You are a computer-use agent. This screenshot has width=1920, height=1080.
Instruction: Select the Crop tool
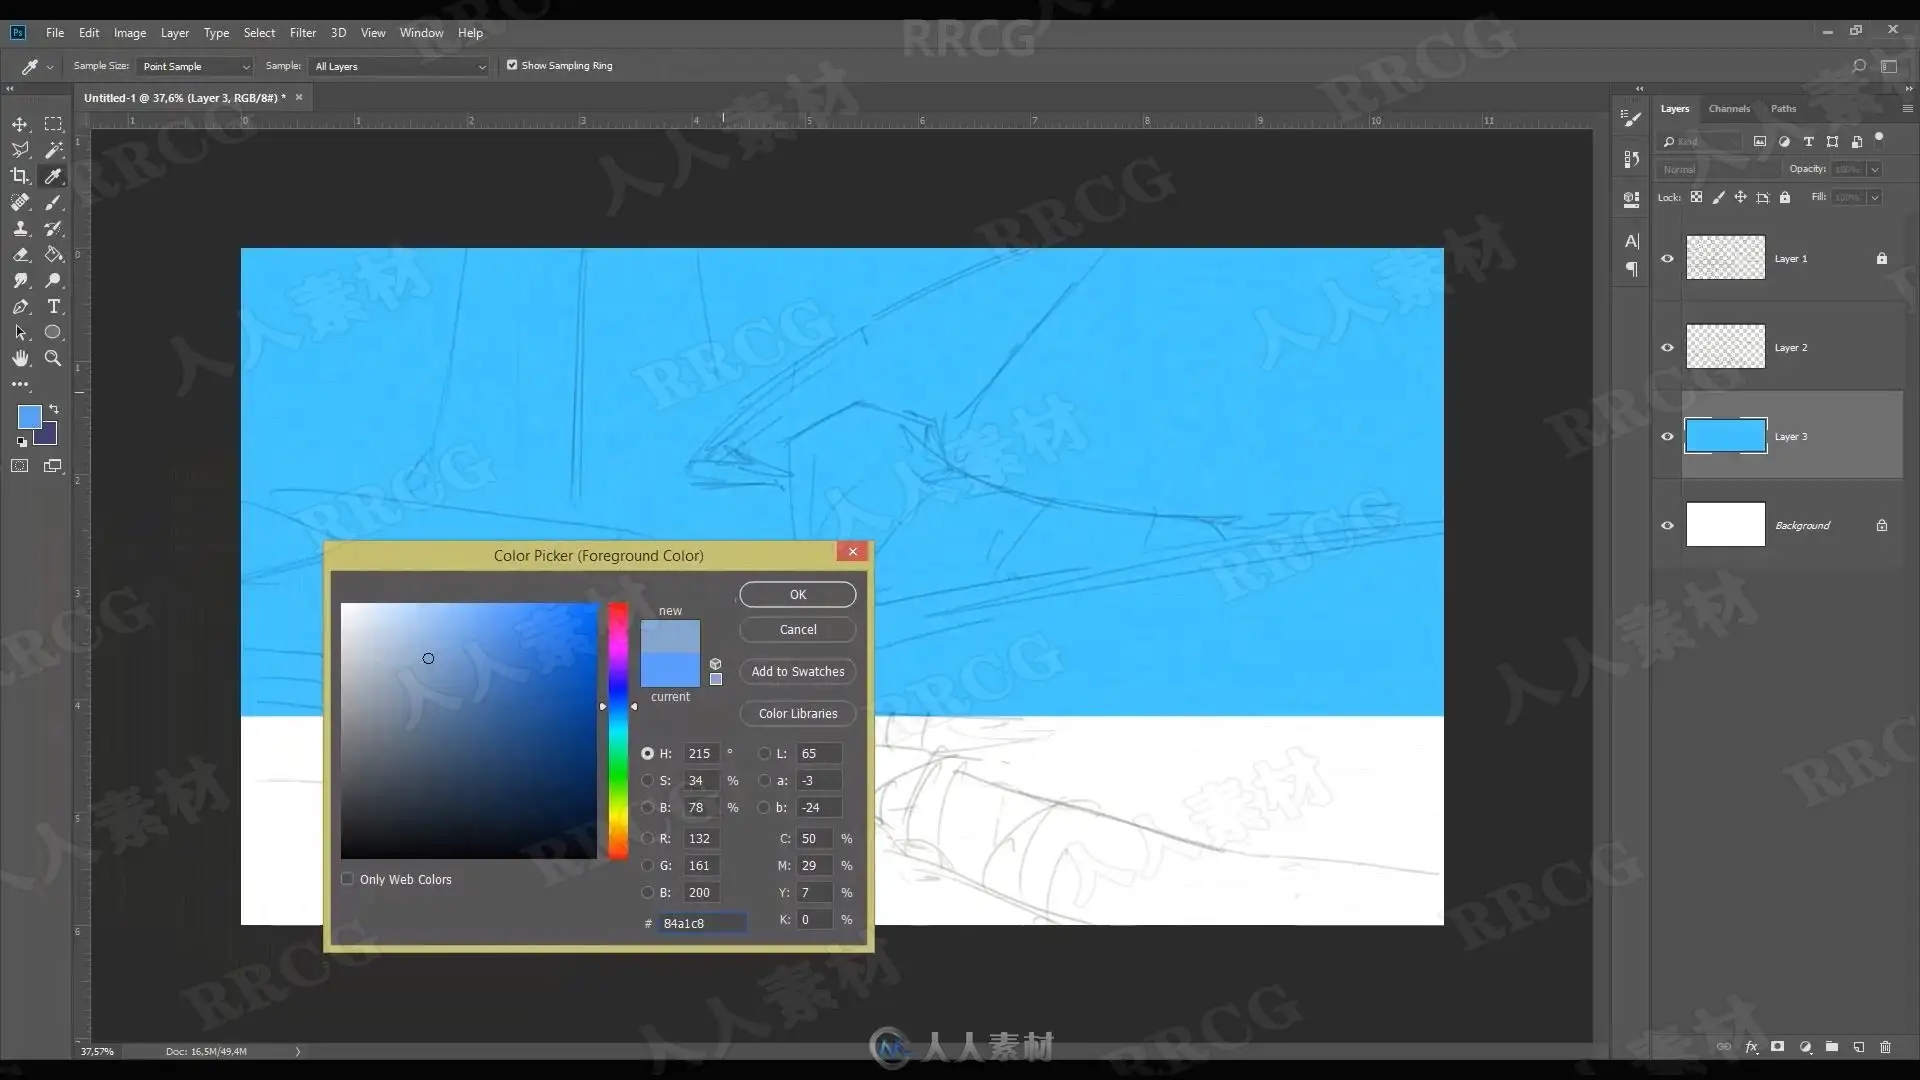pyautogui.click(x=20, y=176)
